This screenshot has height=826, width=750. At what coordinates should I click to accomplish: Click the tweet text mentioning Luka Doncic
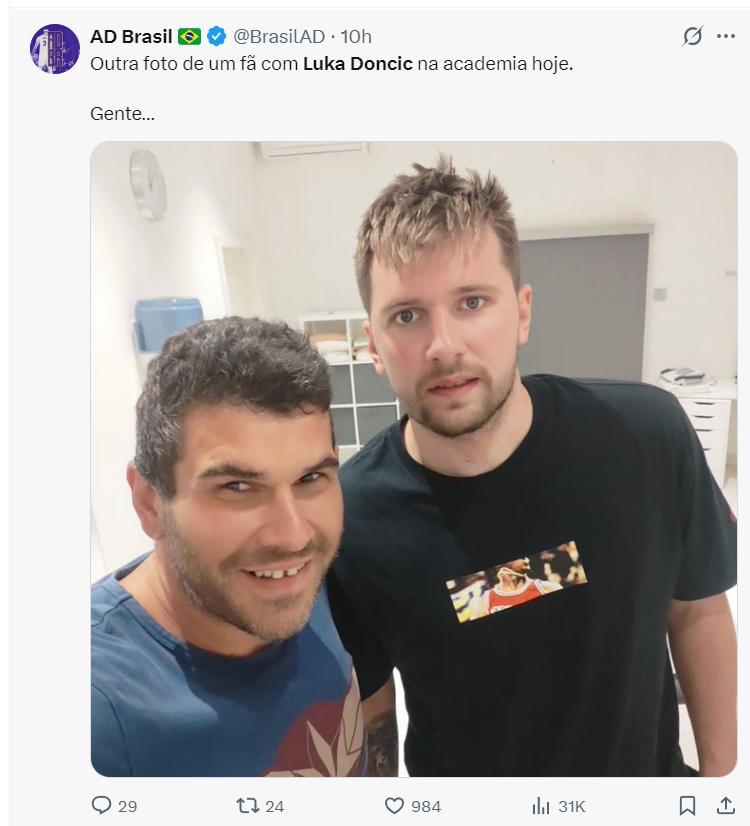click(331, 64)
